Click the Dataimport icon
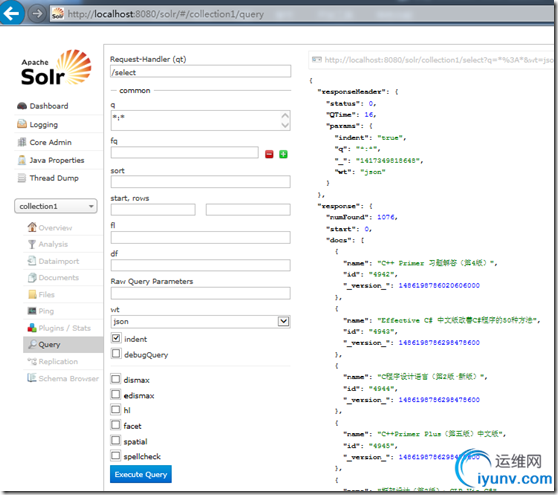 [32, 261]
